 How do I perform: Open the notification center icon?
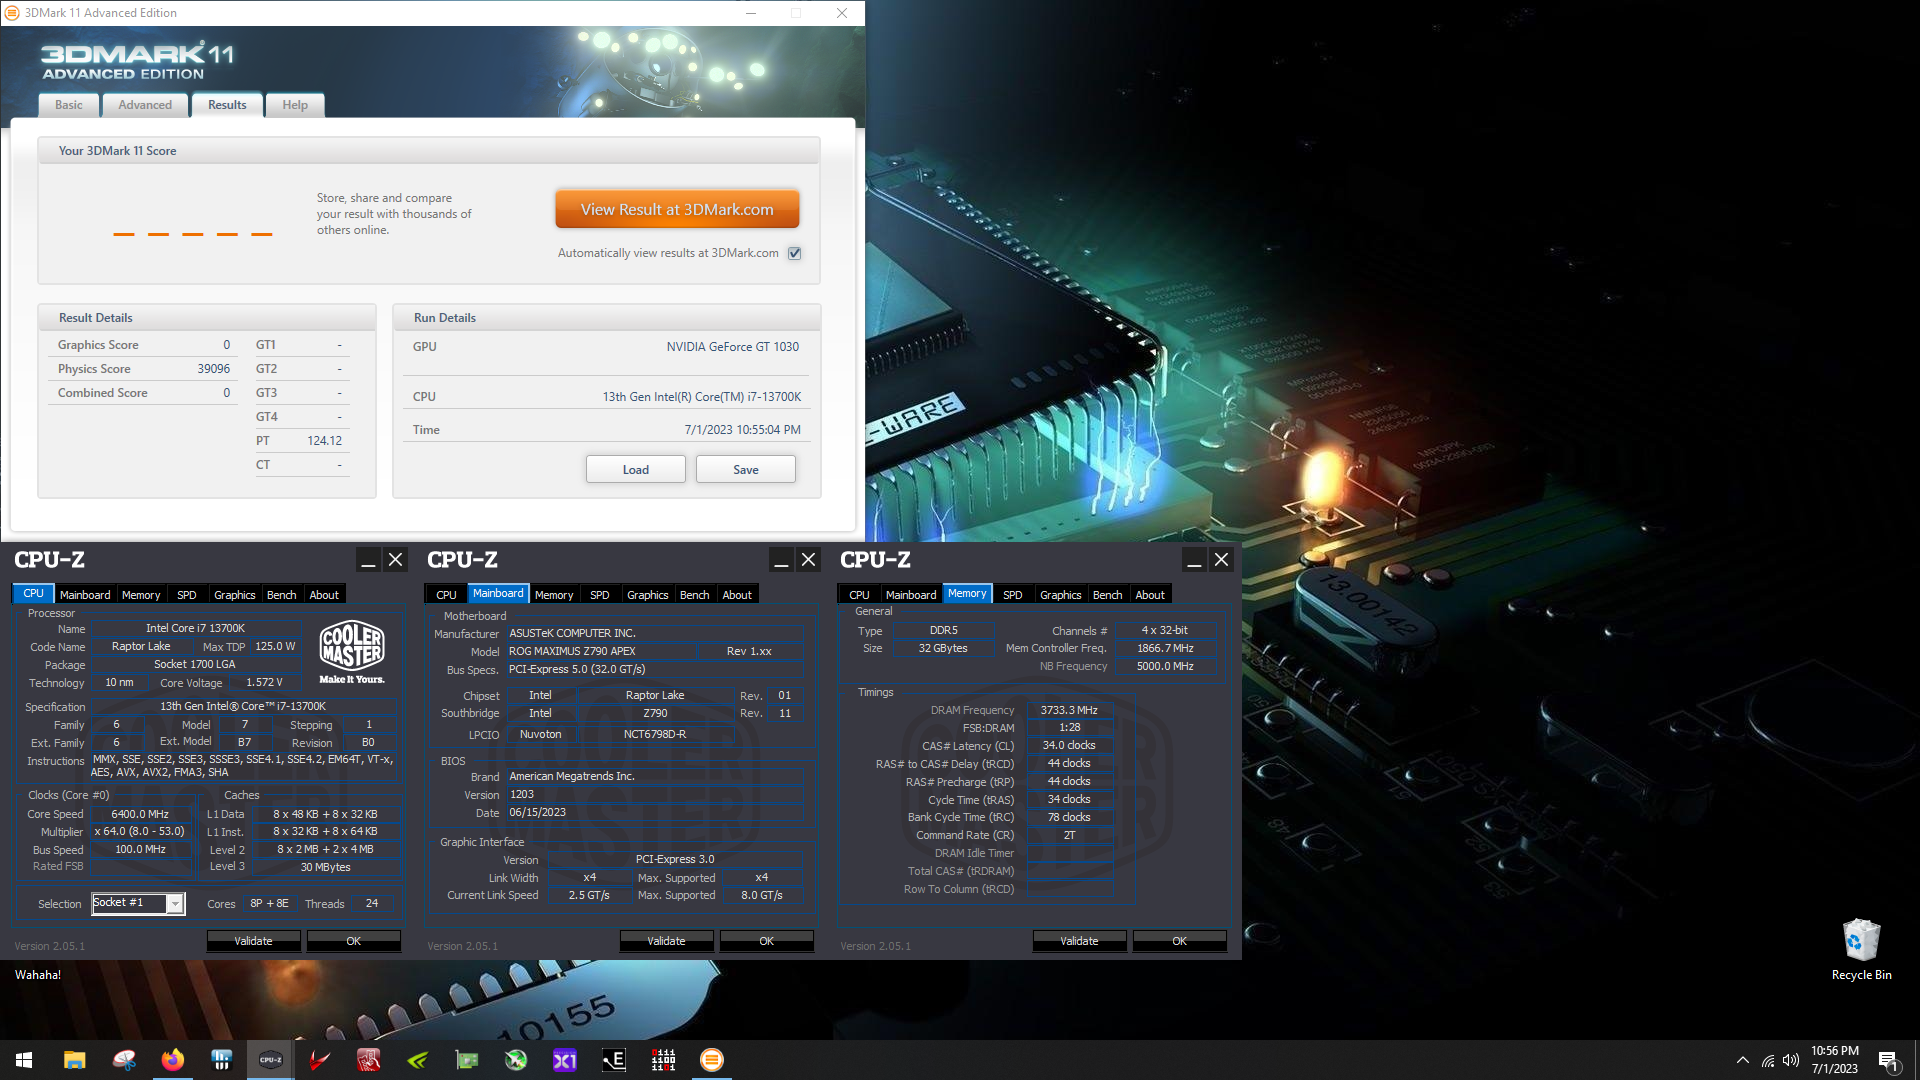click(1888, 1060)
